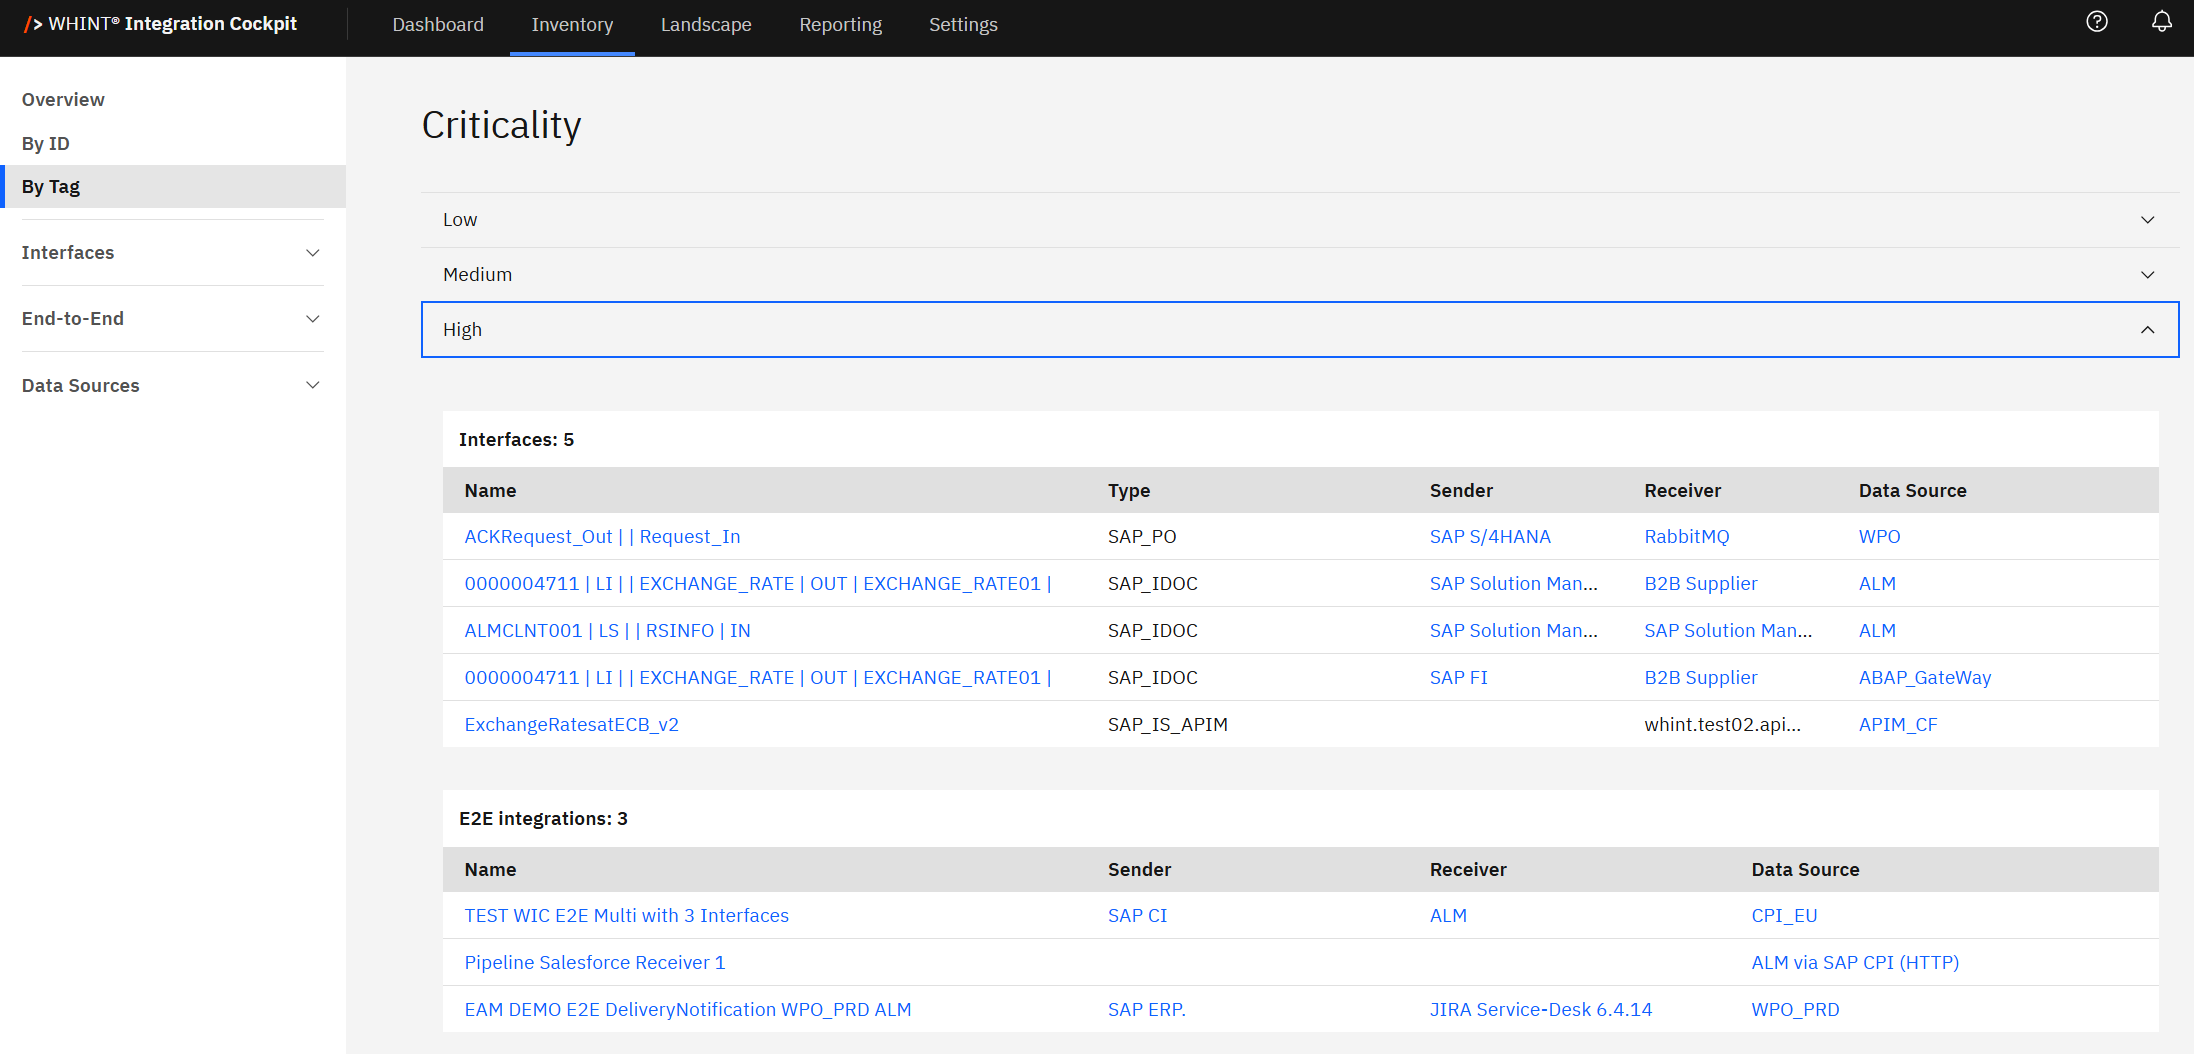Open the Settings tab

pos(962,25)
